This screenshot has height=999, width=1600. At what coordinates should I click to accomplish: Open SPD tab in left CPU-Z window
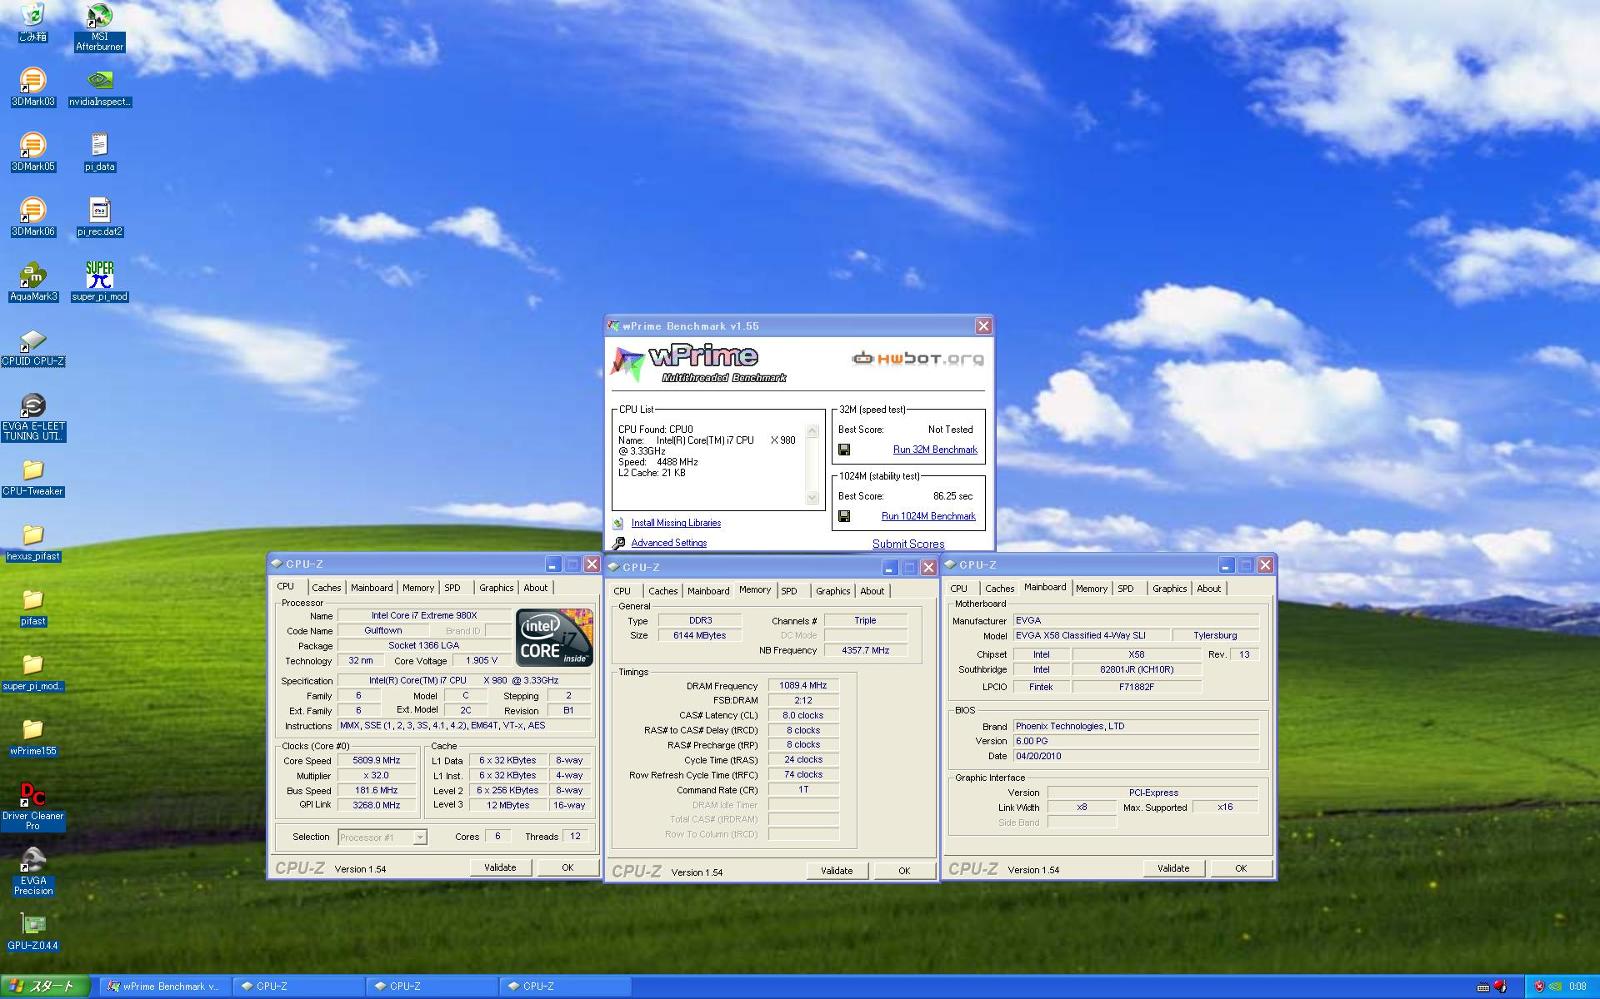[x=453, y=588]
